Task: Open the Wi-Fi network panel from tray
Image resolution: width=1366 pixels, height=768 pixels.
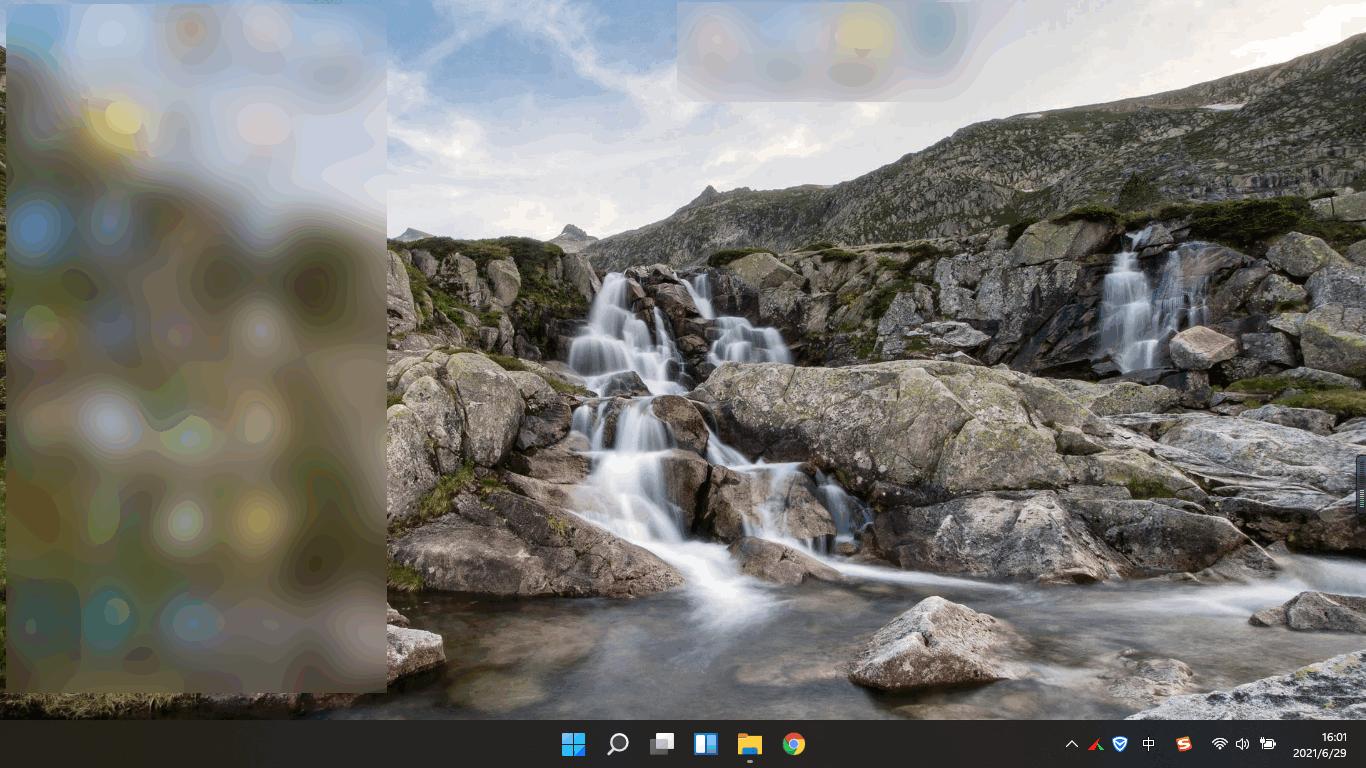Action: tap(1219, 744)
